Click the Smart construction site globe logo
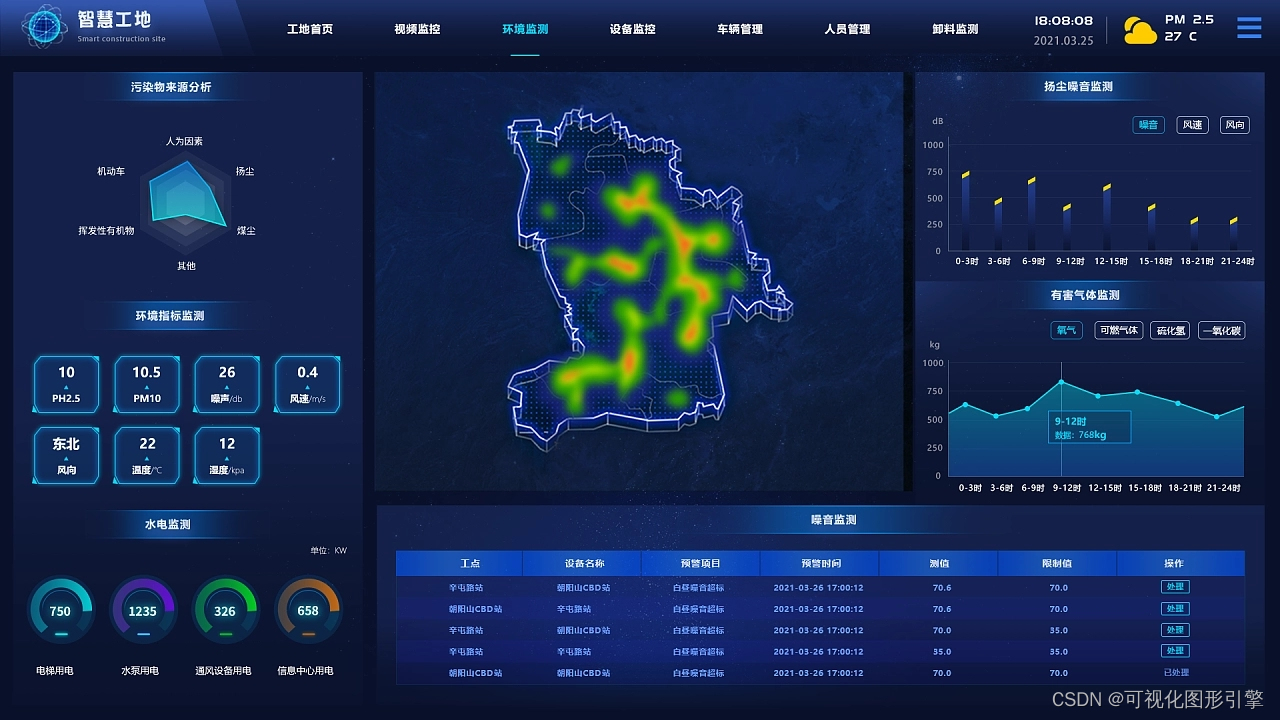This screenshot has width=1280, height=720. pyautogui.click(x=45, y=28)
